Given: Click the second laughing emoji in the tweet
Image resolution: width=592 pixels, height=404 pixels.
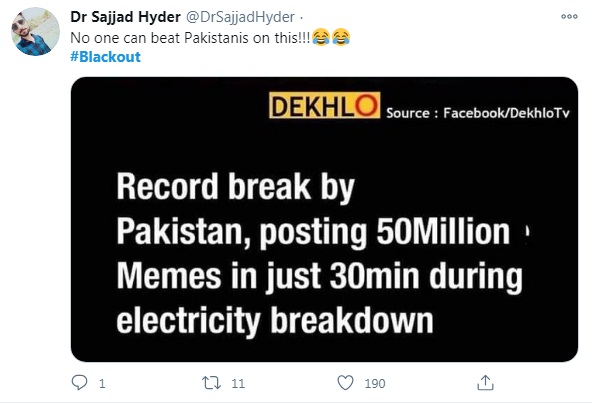Looking at the screenshot, I should point(341,37).
